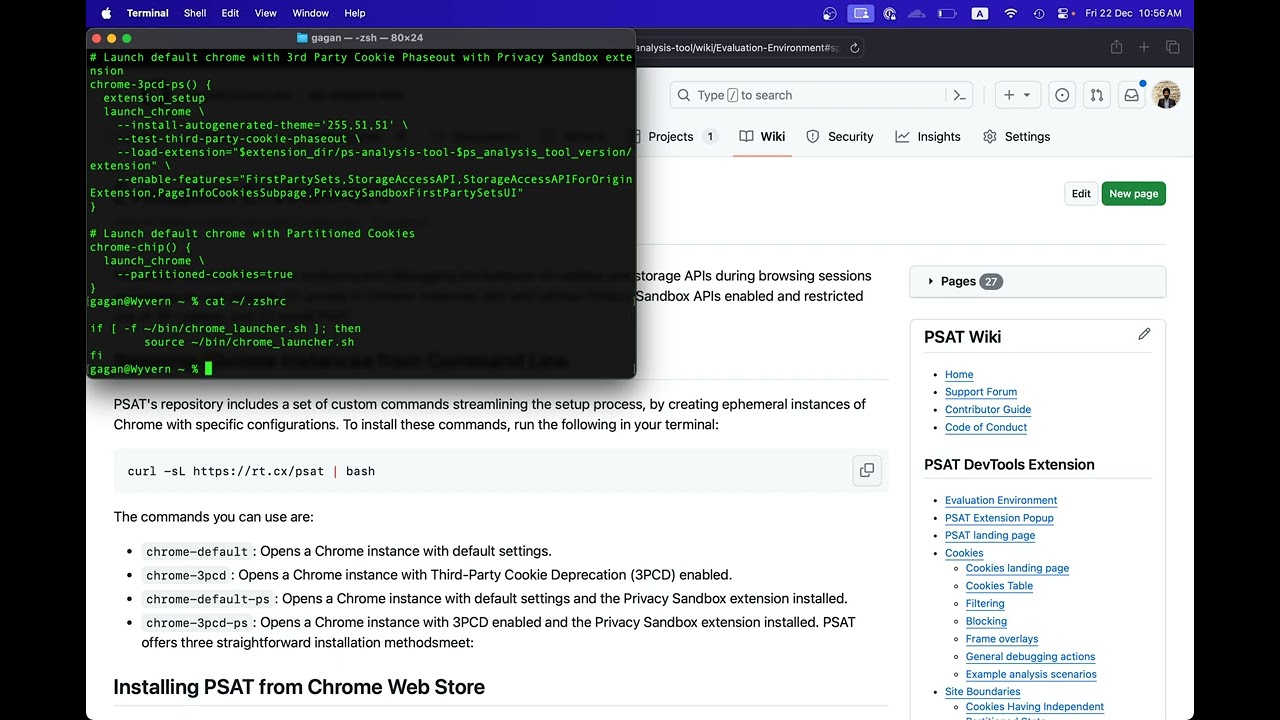This screenshot has height=720, width=1280.
Task: Open the Home wiki link
Action: (x=959, y=375)
